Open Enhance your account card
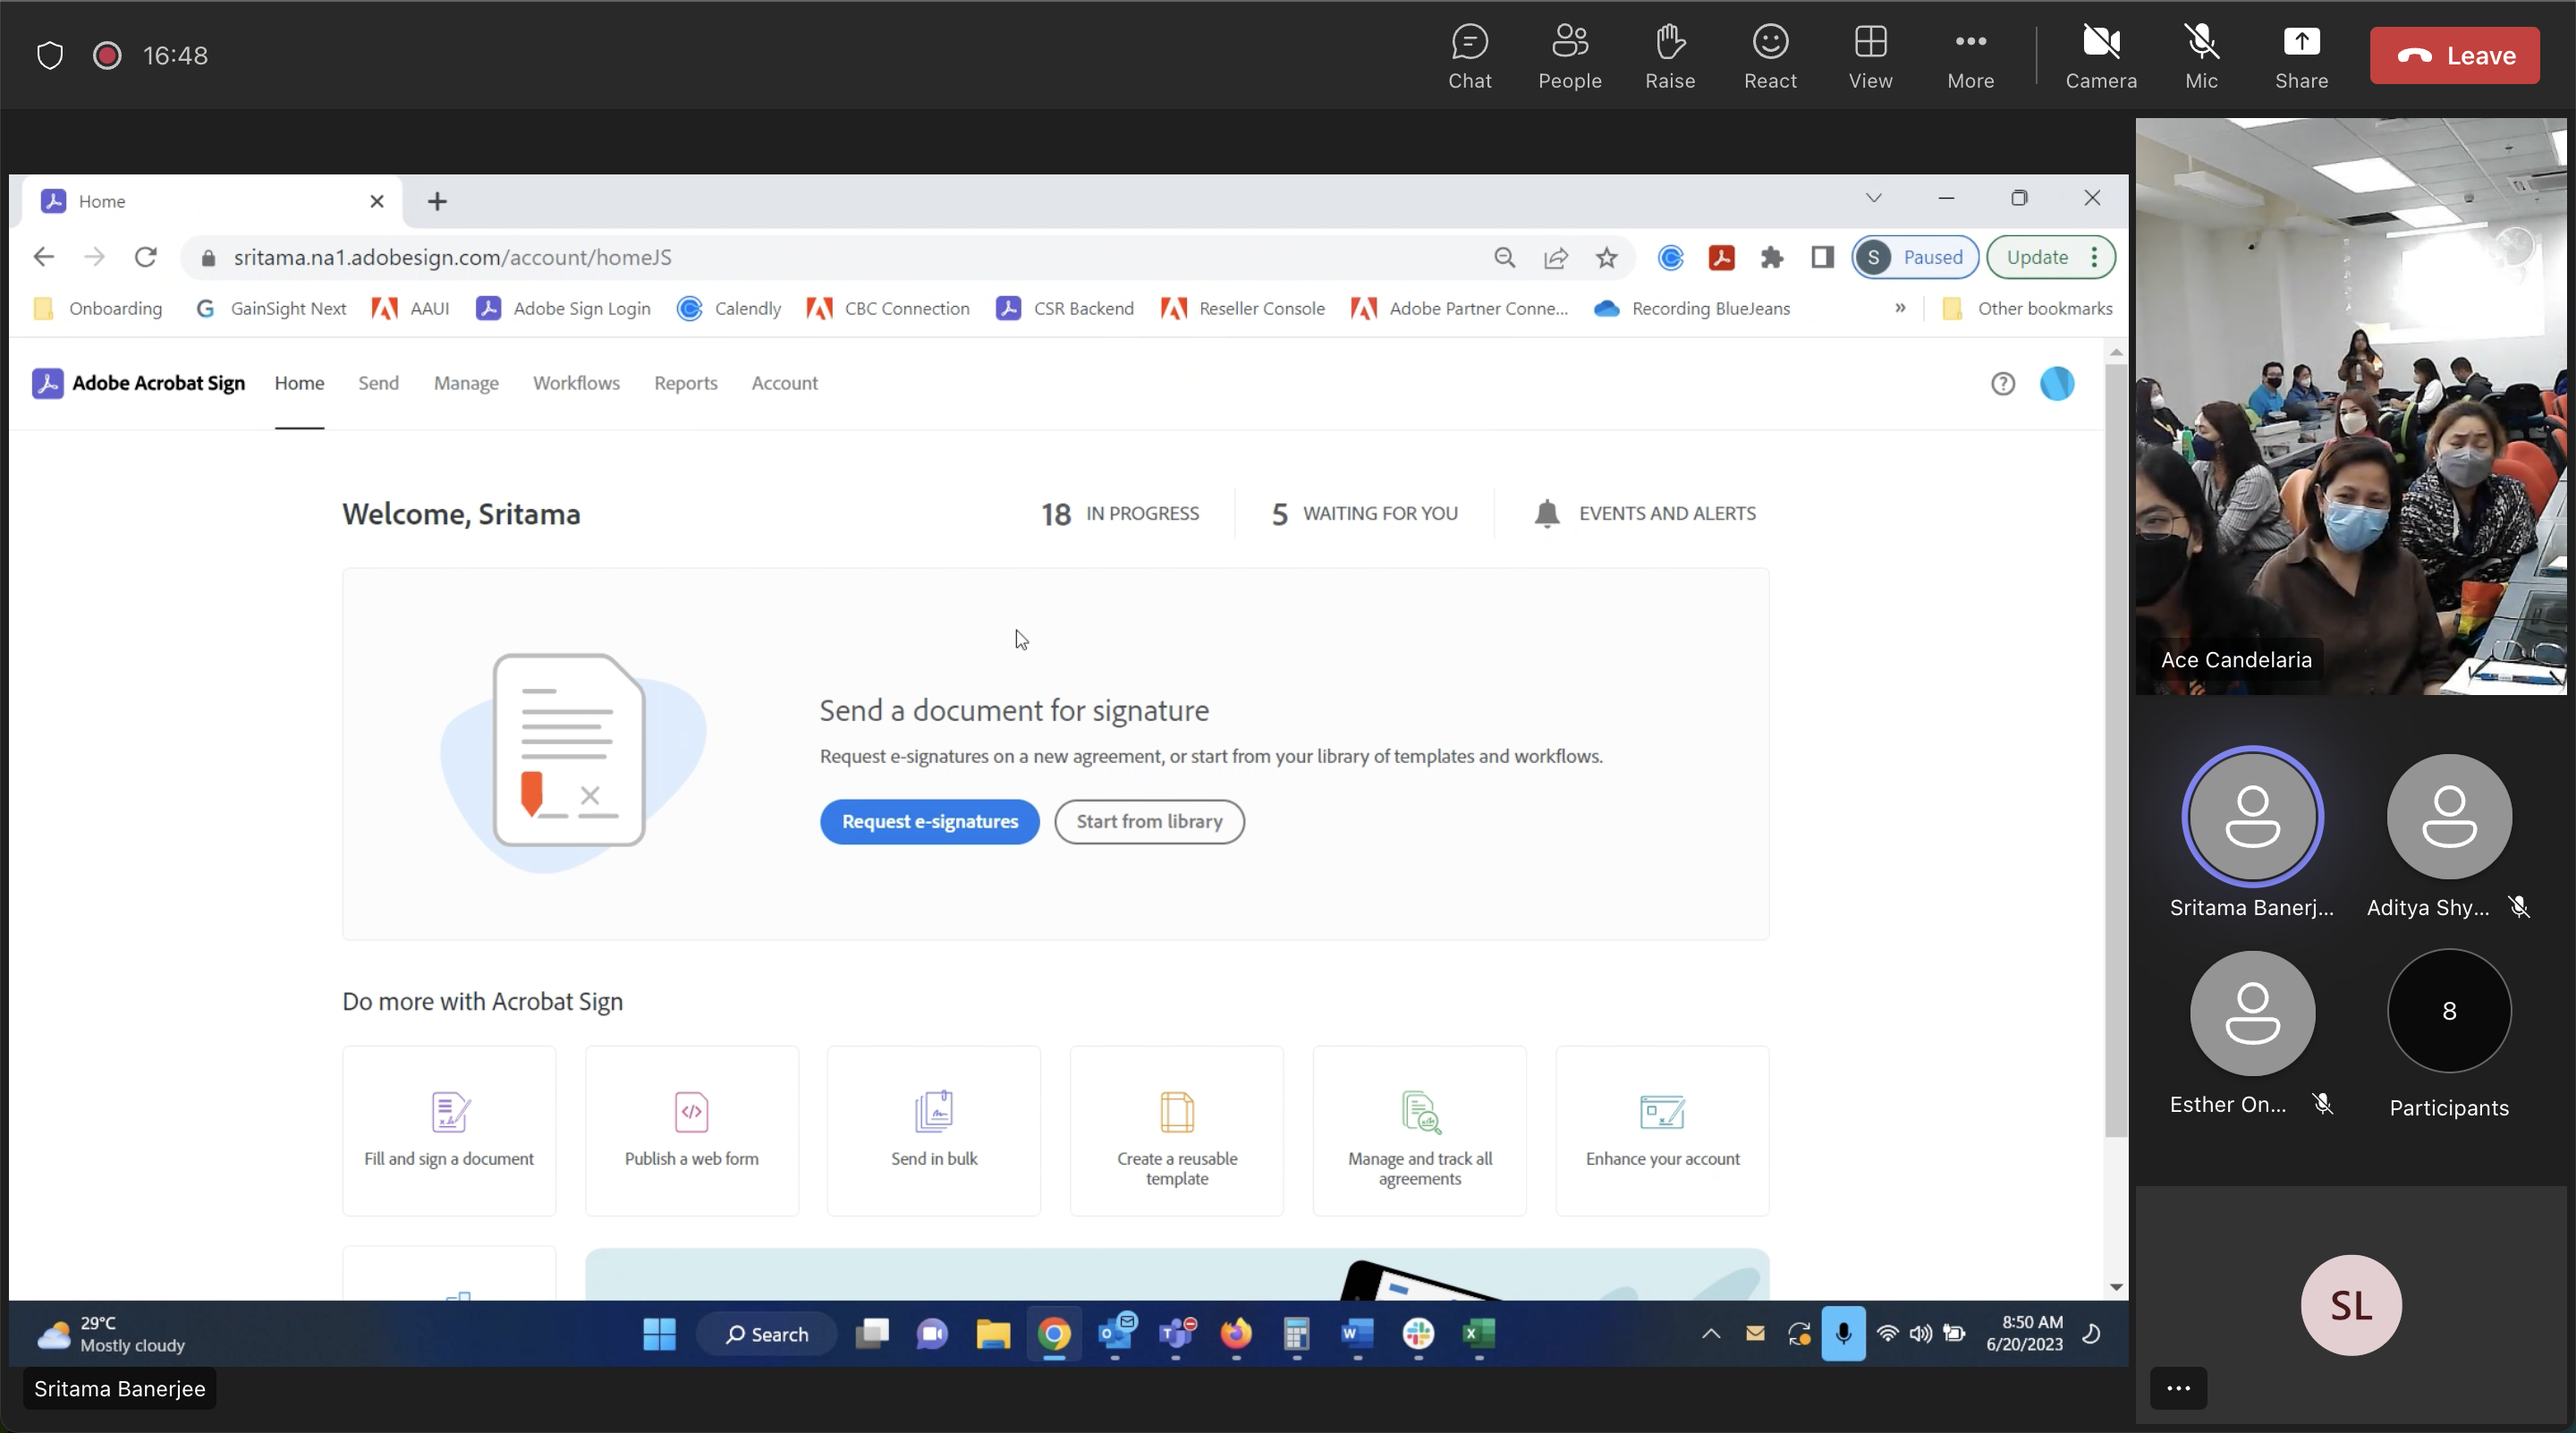This screenshot has height=1433, width=2576. pos(1662,1131)
